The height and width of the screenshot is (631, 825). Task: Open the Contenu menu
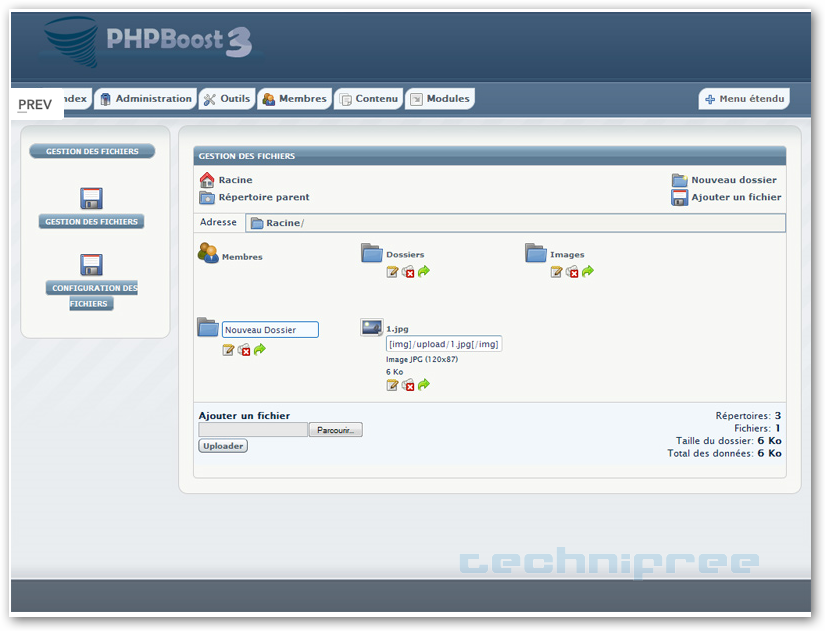point(368,99)
